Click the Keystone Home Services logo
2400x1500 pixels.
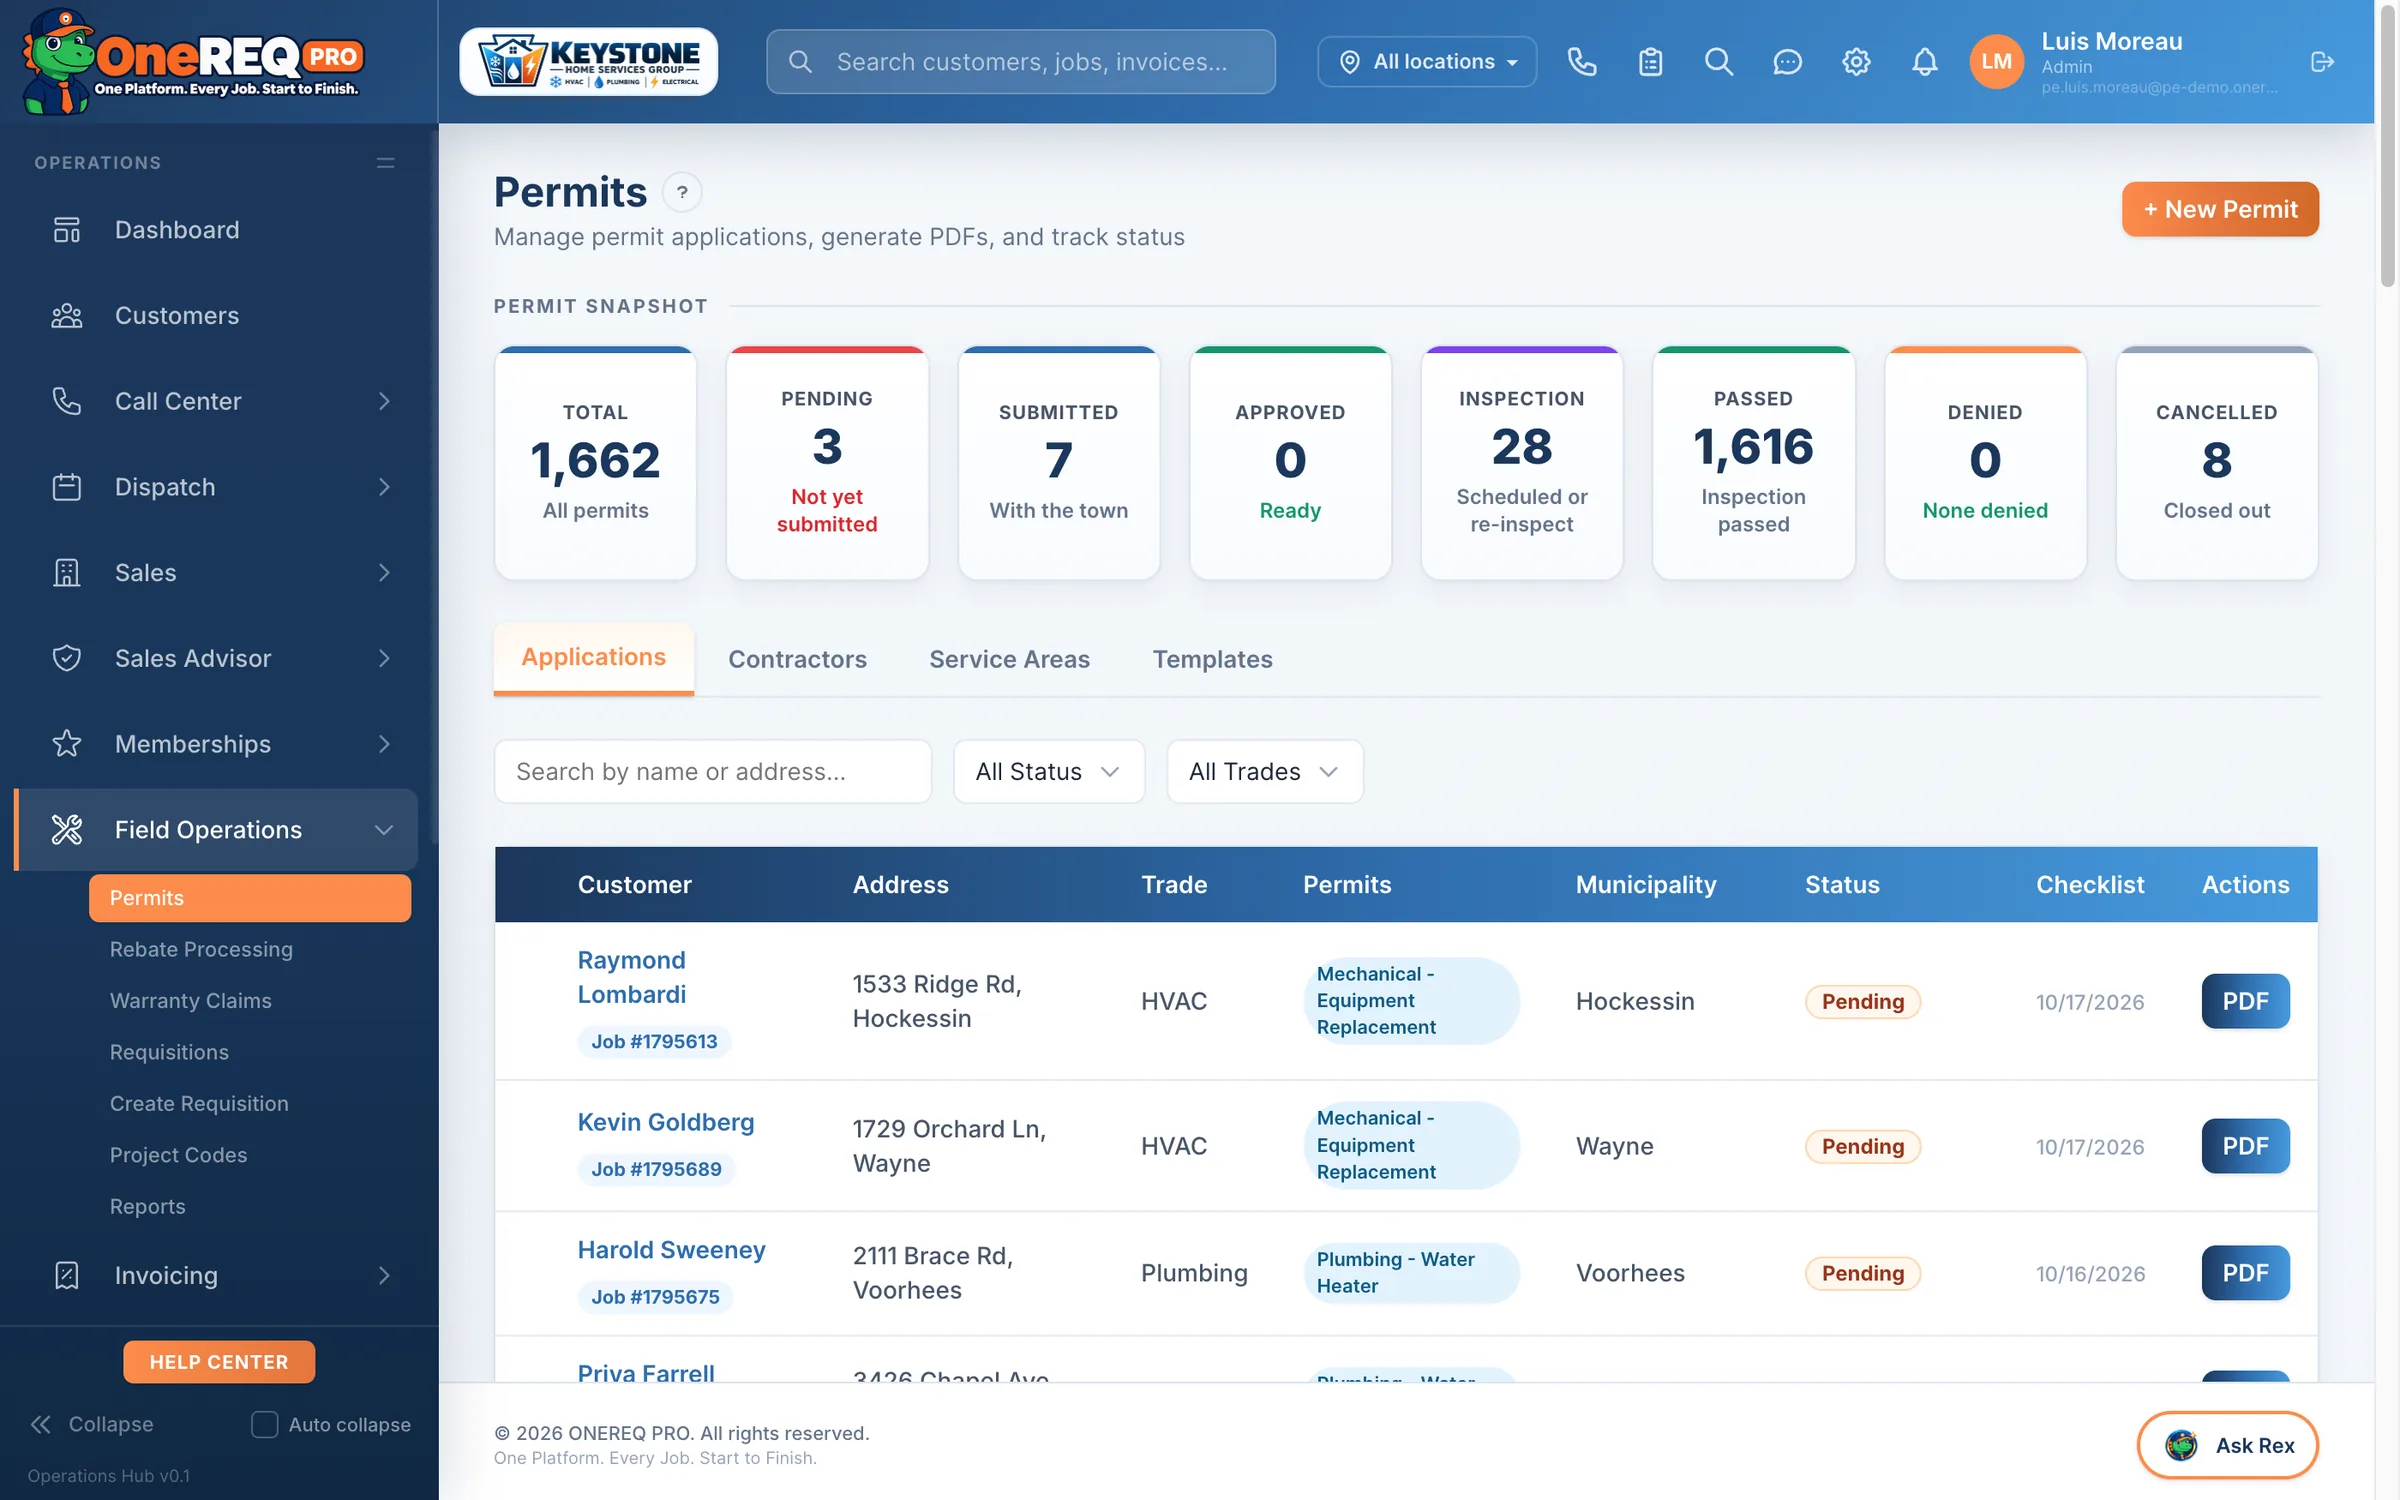[x=588, y=62]
